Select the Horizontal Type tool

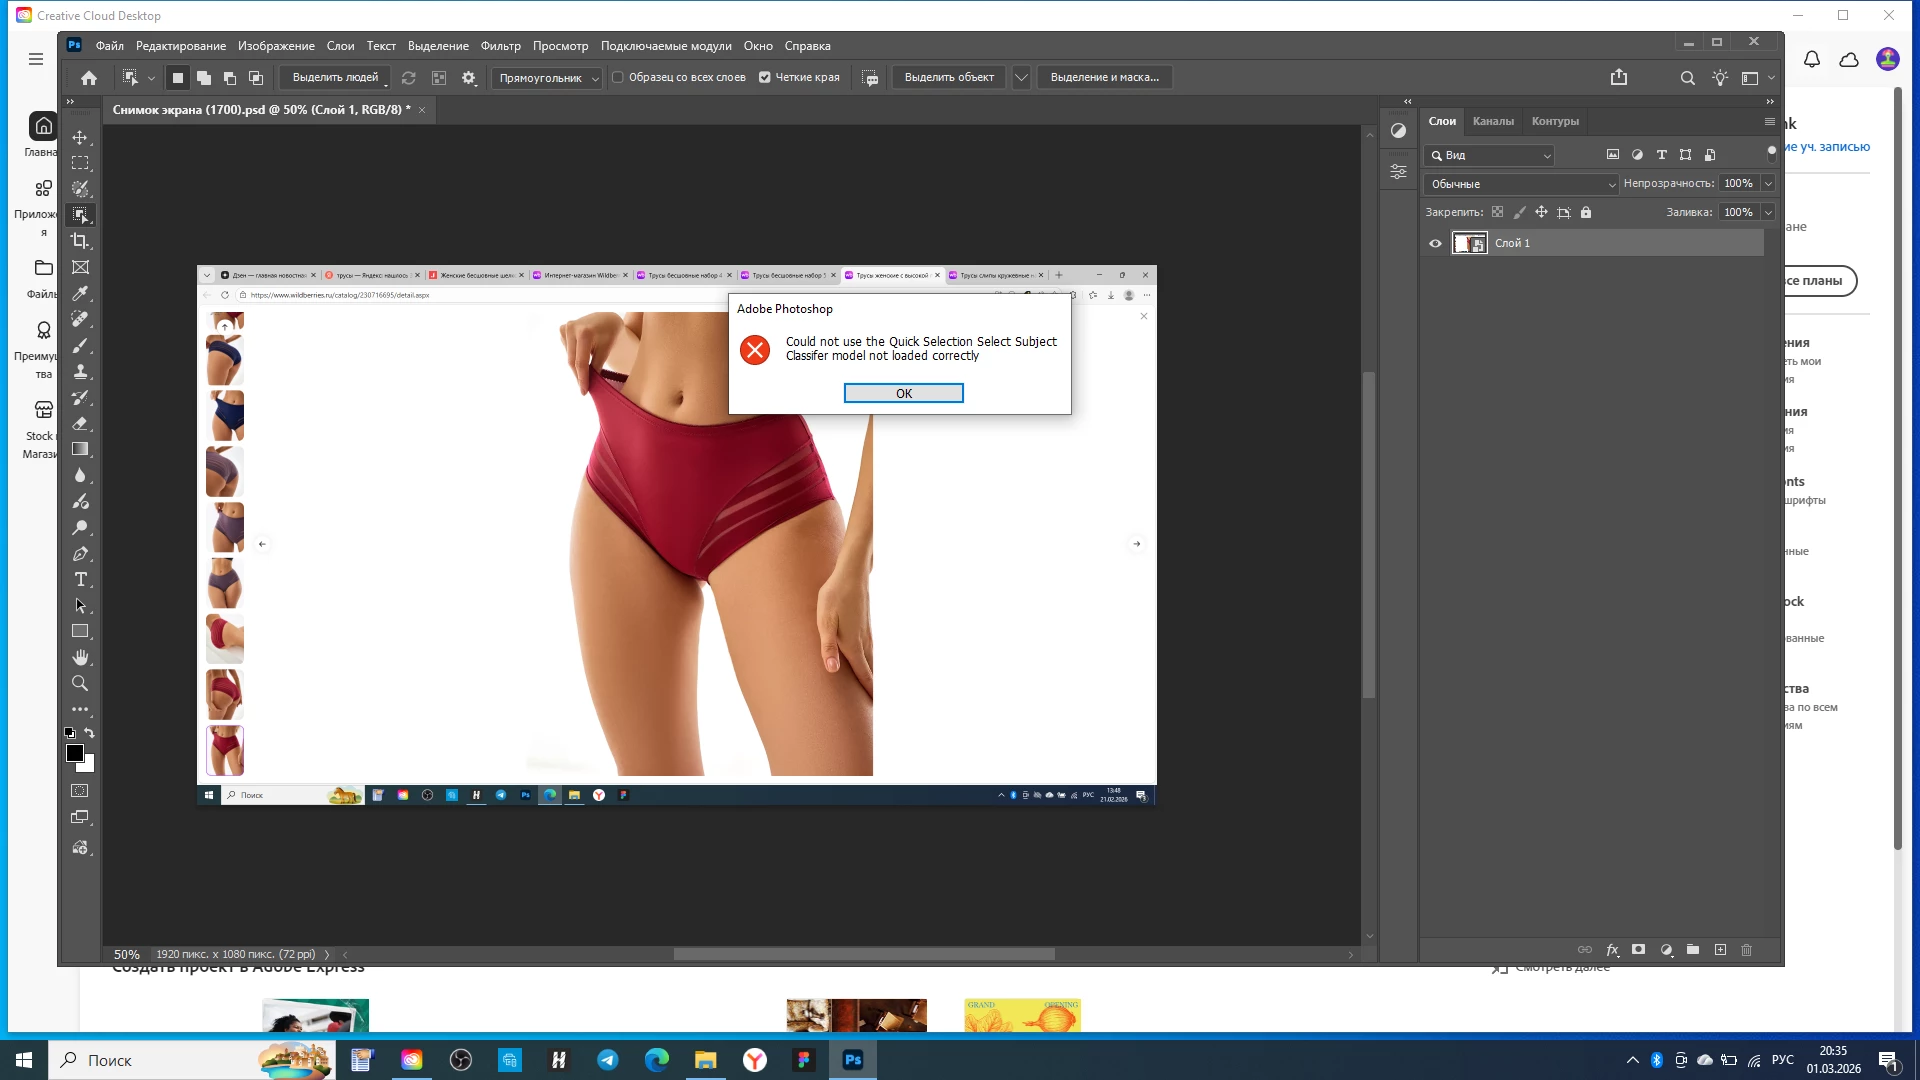(80, 580)
